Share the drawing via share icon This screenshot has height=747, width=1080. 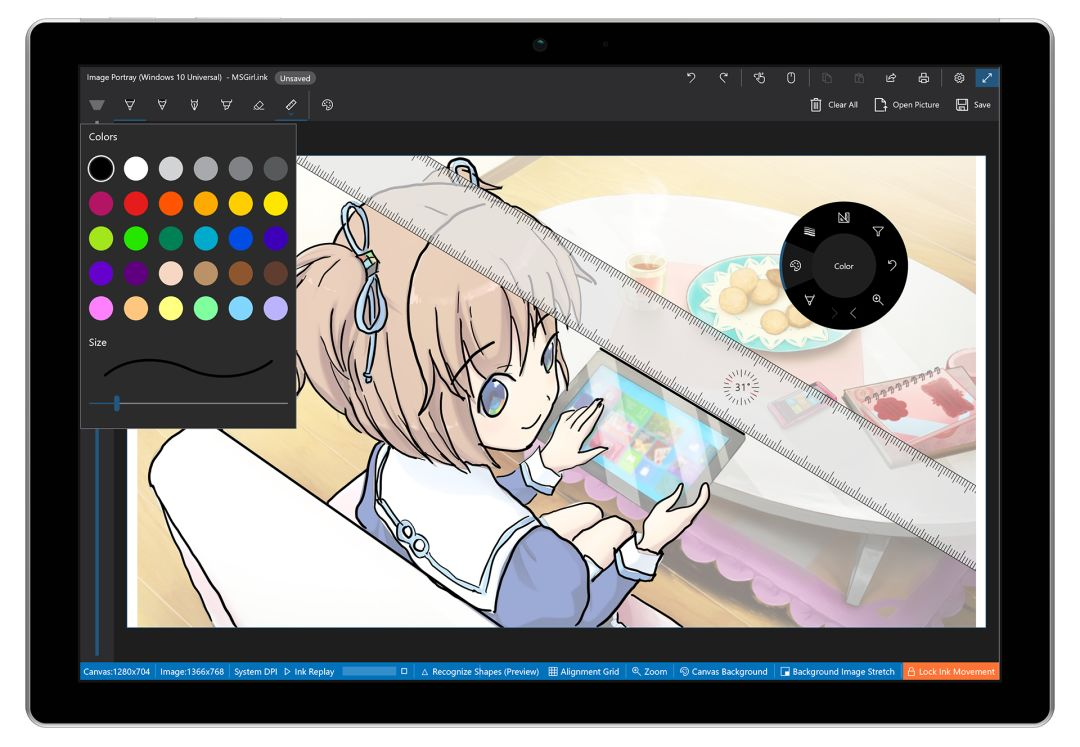891,78
